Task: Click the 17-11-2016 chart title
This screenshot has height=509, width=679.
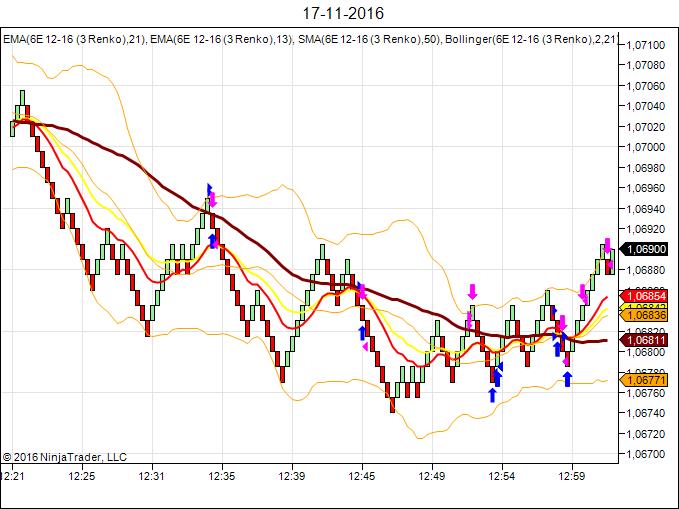Action: pyautogui.click(x=339, y=14)
